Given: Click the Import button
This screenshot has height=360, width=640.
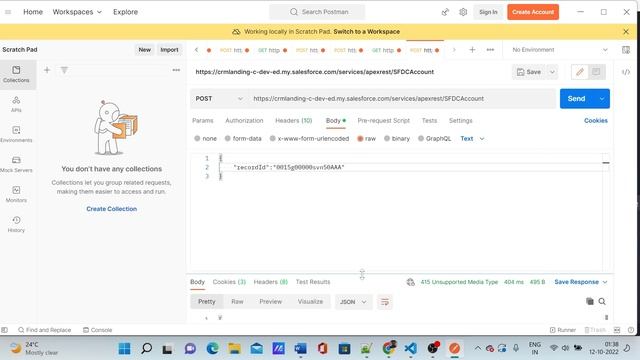Looking at the screenshot, I should click(169, 50).
